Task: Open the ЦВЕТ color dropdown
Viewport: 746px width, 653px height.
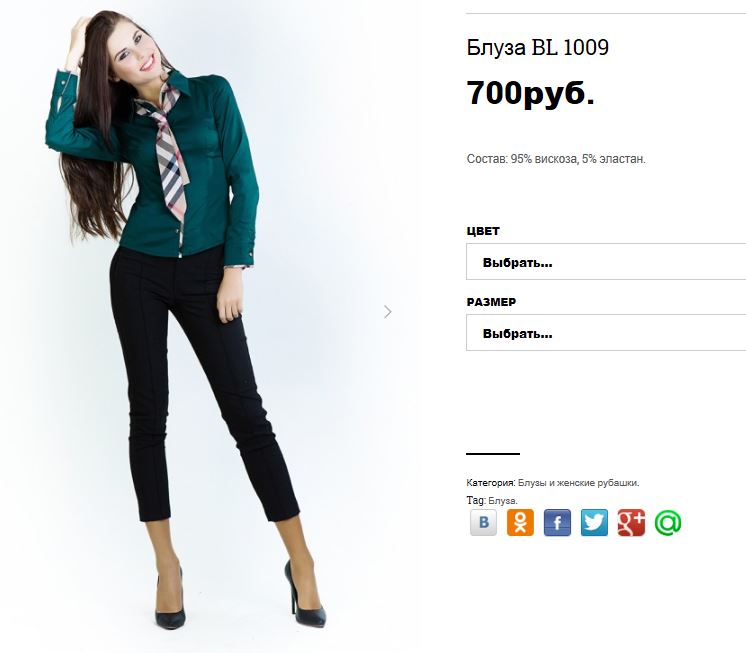Action: [606, 262]
